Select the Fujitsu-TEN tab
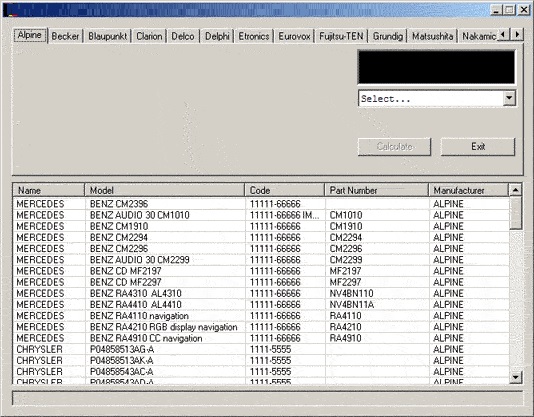 click(341, 36)
